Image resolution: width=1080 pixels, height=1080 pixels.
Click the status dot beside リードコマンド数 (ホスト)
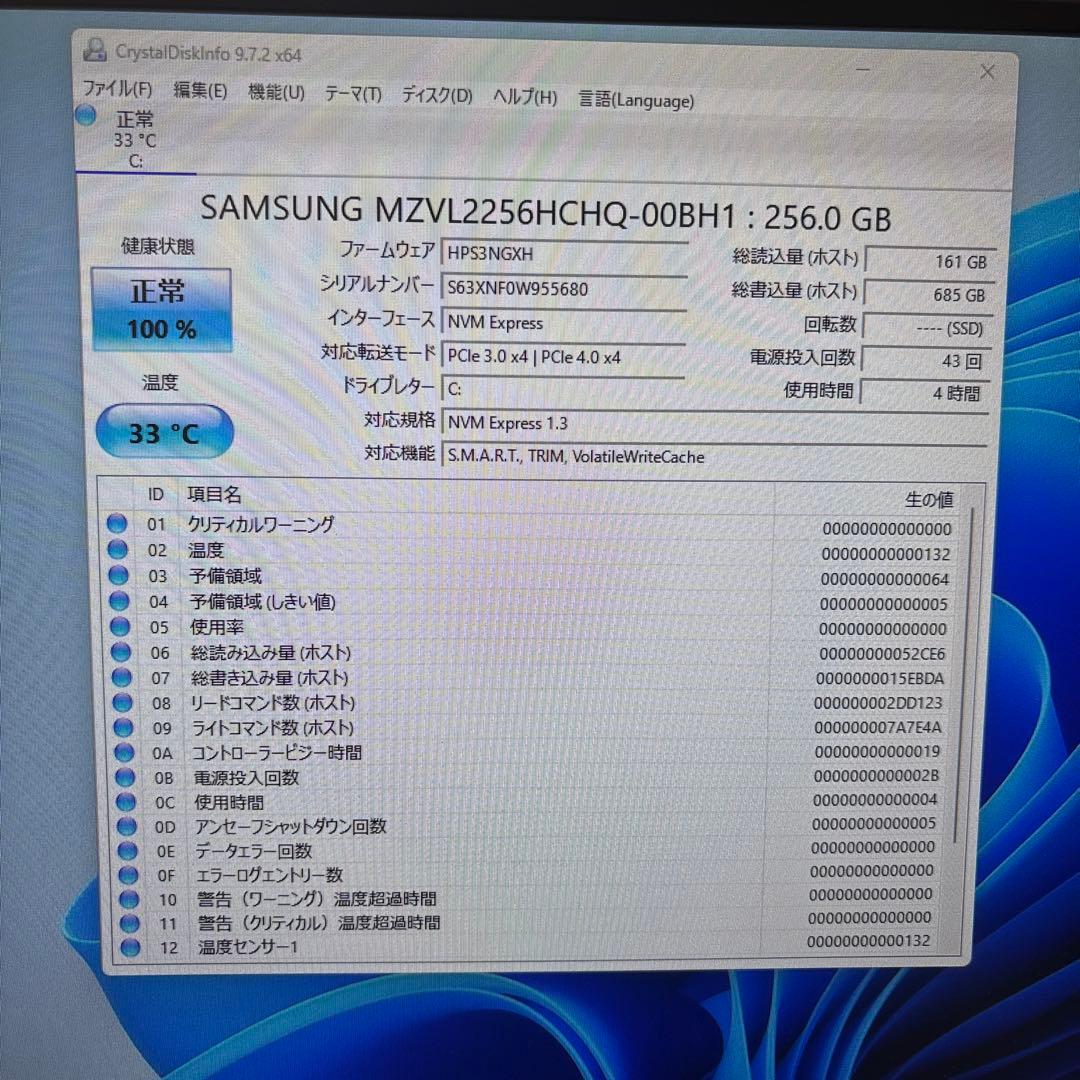(118, 703)
